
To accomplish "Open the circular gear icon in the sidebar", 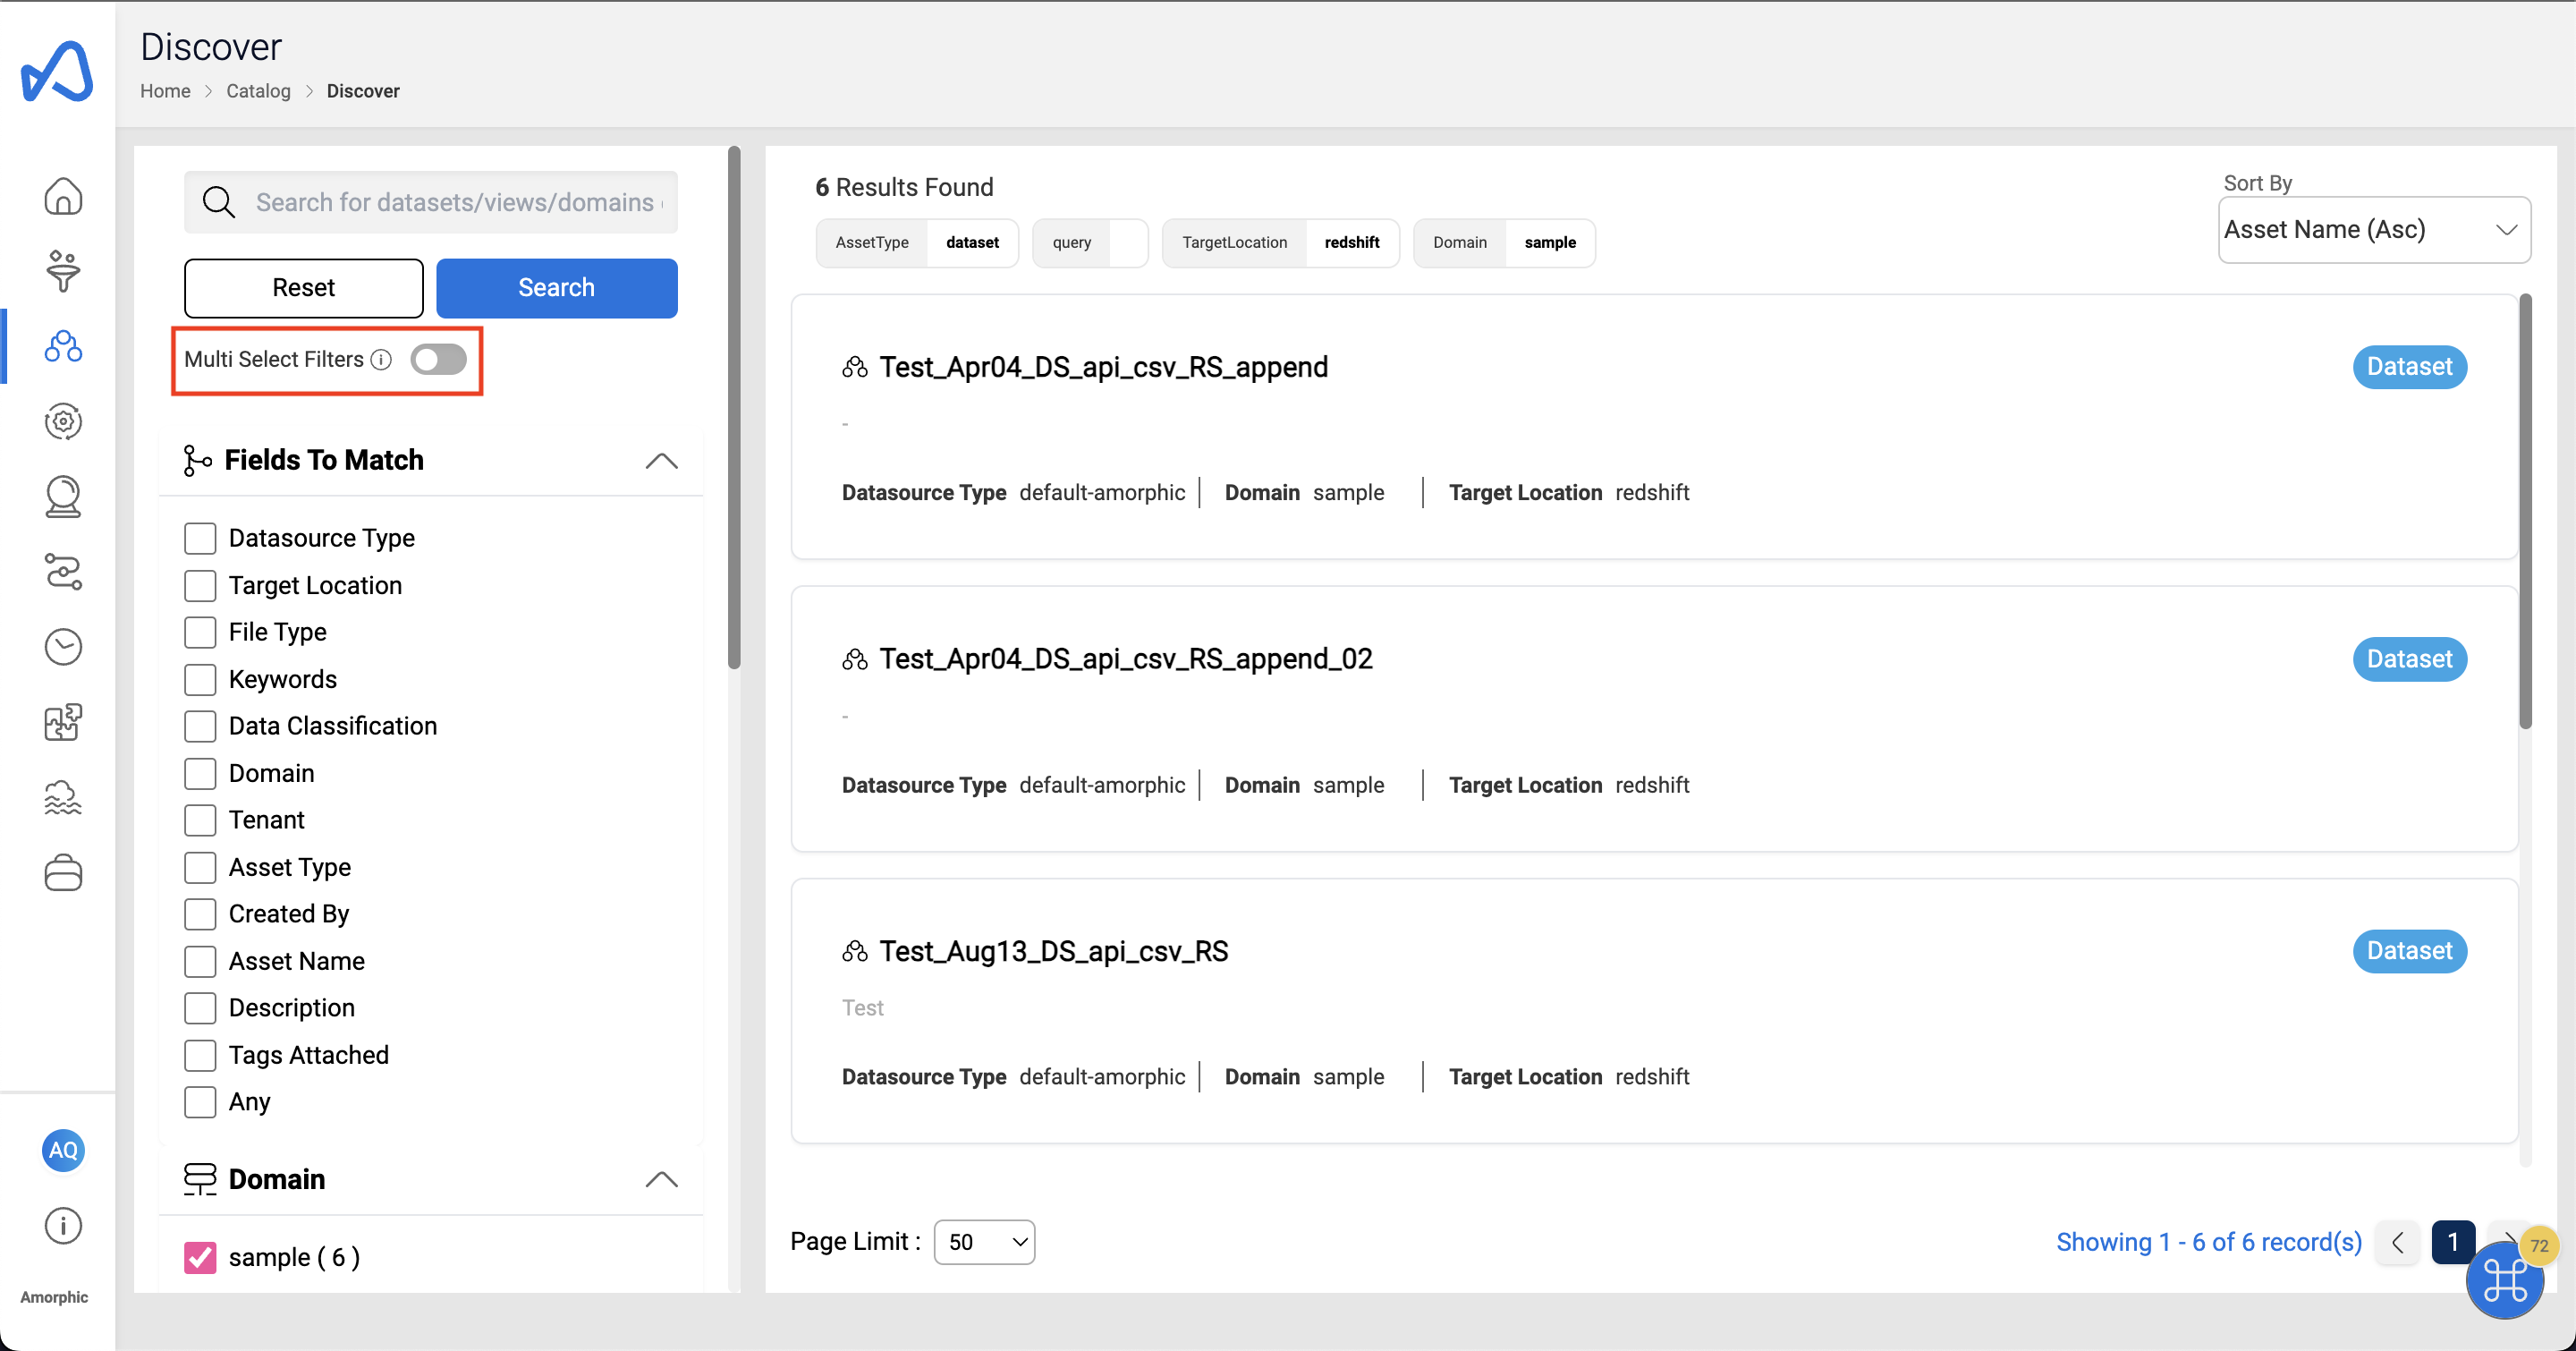I will pyautogui.click(x=63, y=421).
